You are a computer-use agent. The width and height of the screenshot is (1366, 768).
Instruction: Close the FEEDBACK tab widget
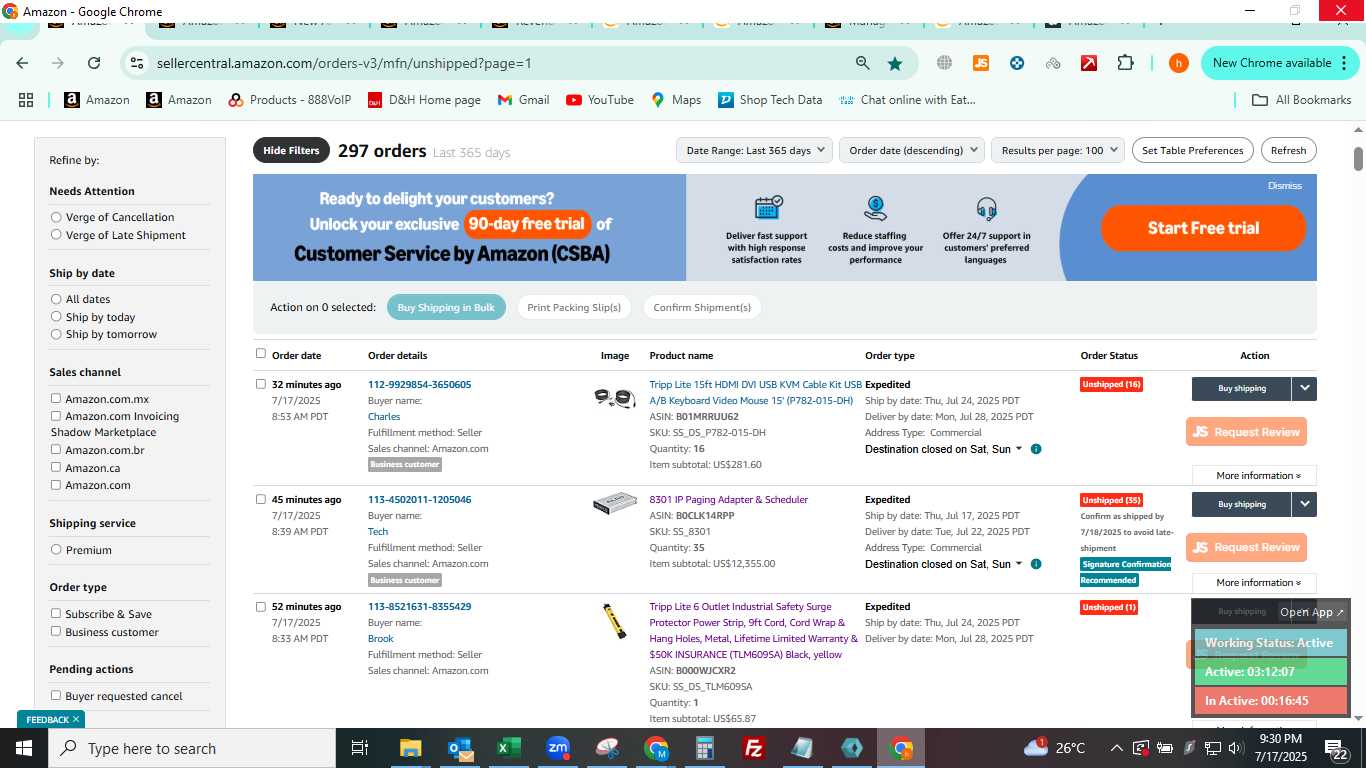coord(76,719)
